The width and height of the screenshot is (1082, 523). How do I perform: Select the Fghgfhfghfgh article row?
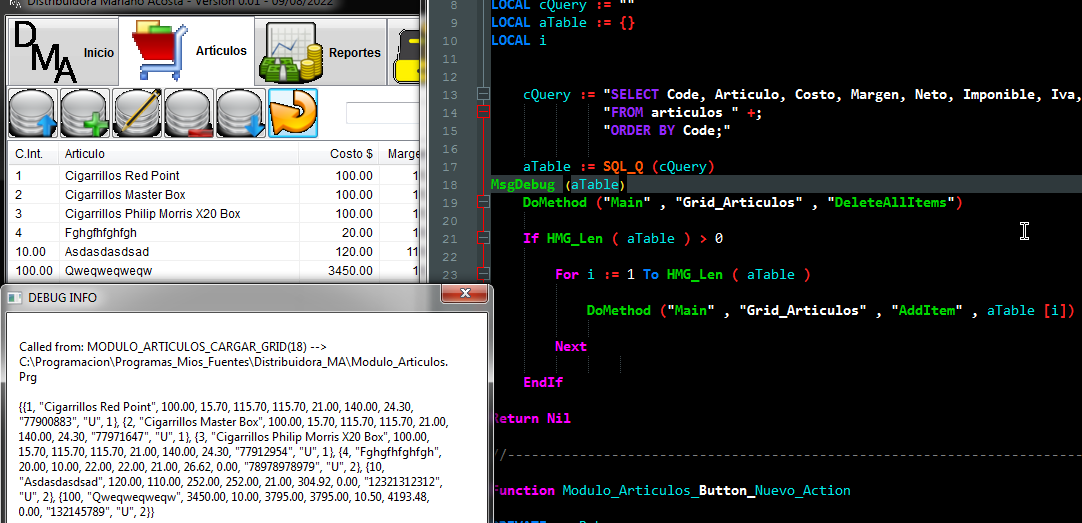coord(214,233)
